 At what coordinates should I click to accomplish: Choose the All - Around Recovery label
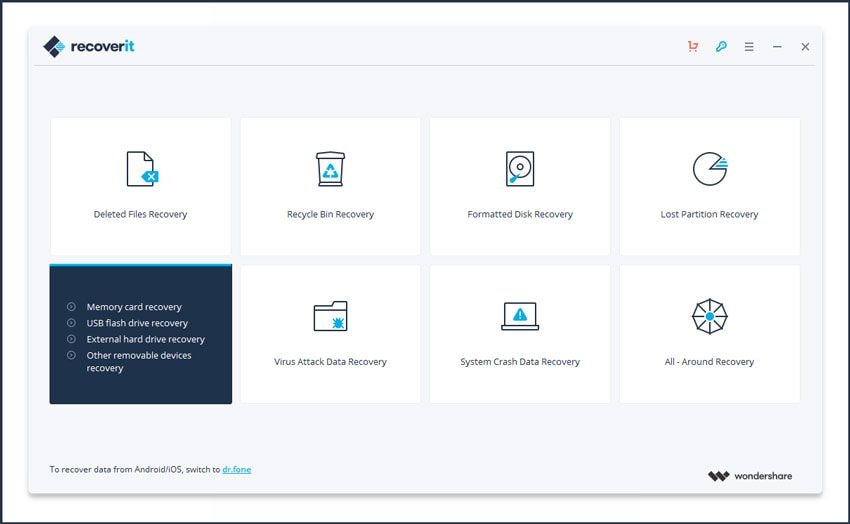point(709,361)
